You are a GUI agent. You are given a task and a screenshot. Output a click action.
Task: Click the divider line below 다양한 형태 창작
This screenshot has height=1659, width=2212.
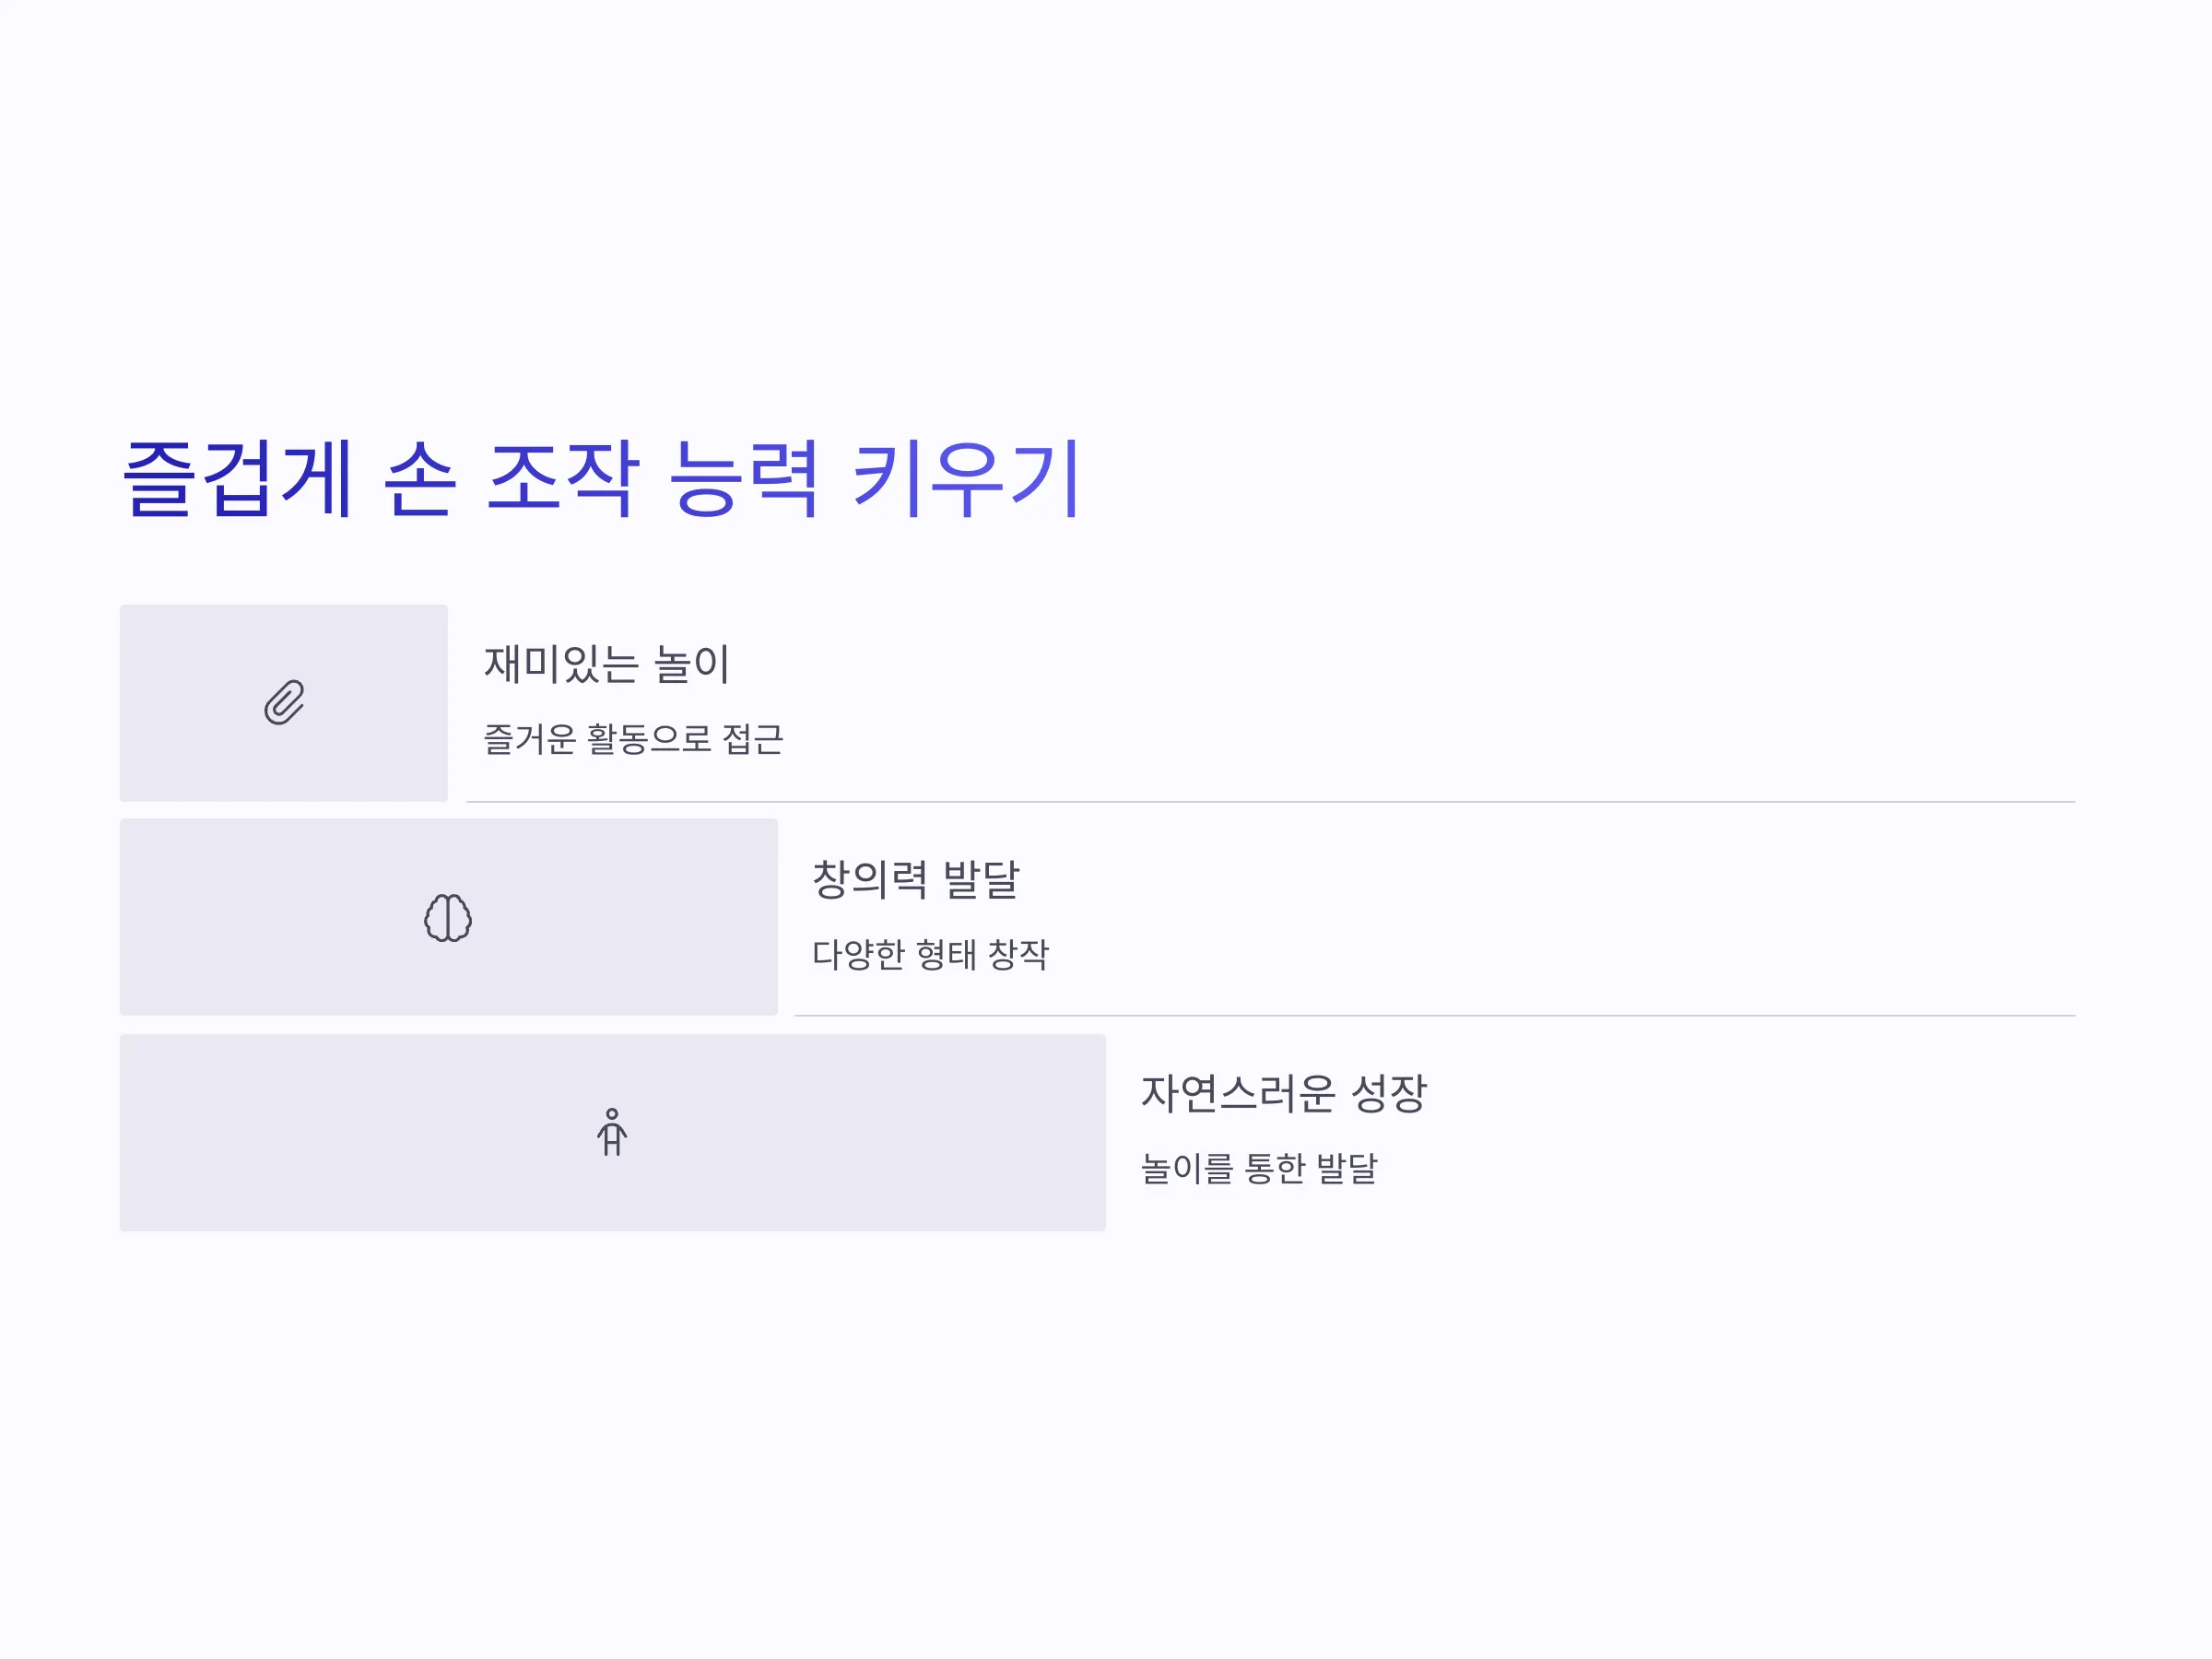coord(1434,1016)
